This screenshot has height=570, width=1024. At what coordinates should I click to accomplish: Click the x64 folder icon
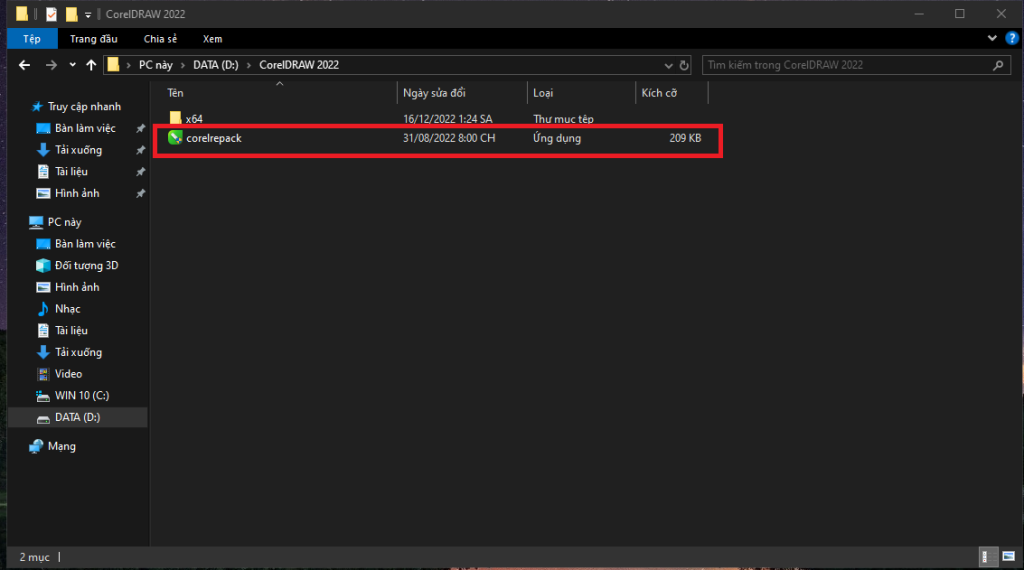176,118
